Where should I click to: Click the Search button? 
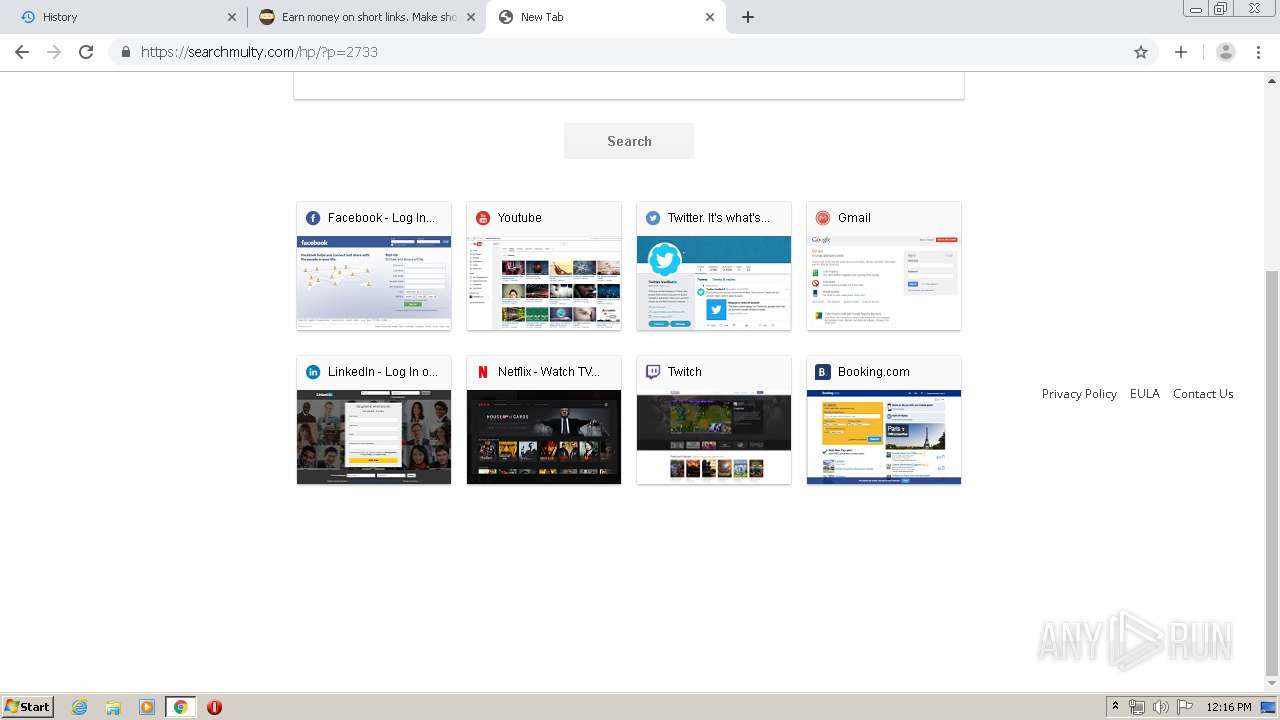coord(629,141)
